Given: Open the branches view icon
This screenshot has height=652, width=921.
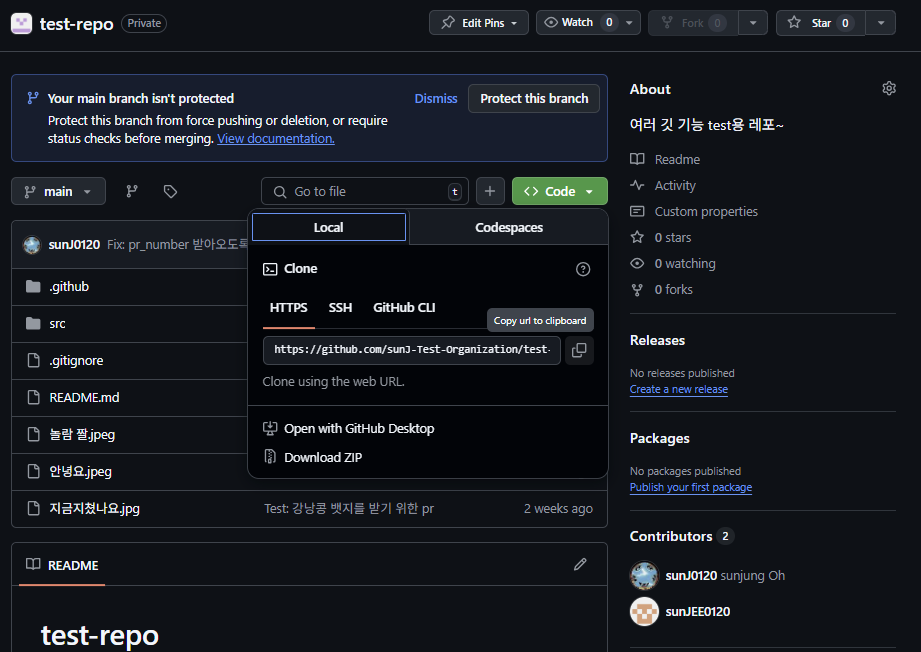Looking at the screenshot, I should click(x=132, y=191).
